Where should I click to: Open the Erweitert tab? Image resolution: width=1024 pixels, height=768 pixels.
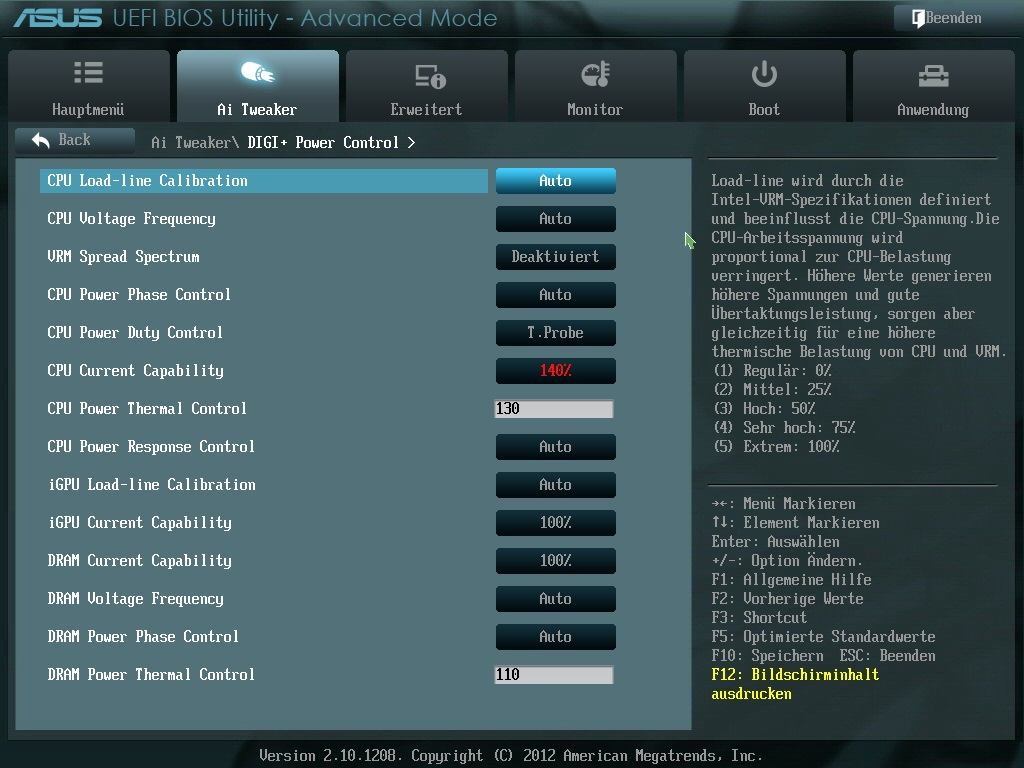pos(426,86)
